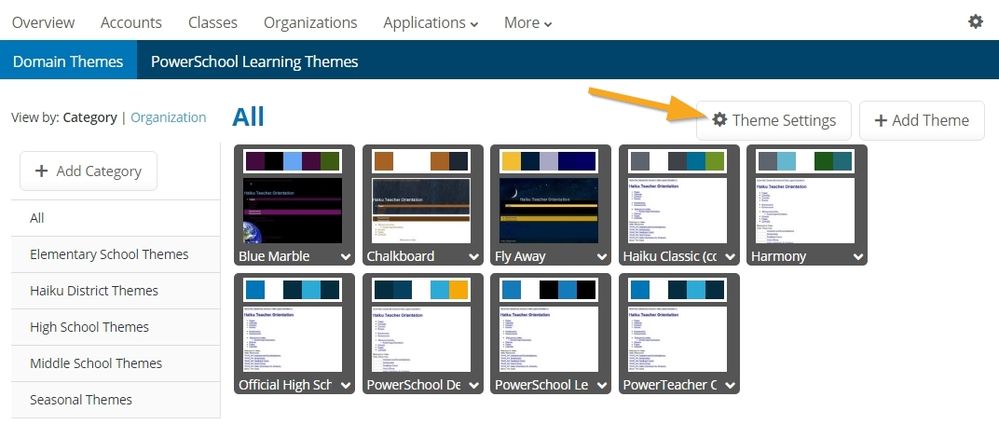The width and height of the screenshot is (999, 424).
Task: Open PowerTeacher theme dropdown arrow
Action: pos(730,385)
